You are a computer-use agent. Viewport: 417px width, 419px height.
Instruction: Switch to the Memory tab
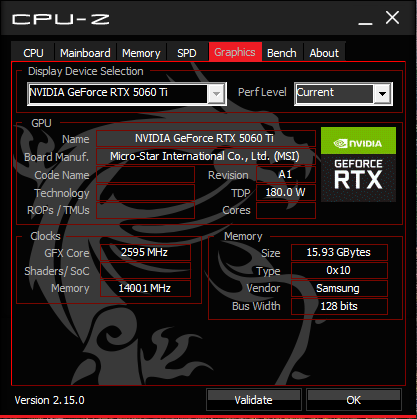pyautogui.click(x=141, y=53)
